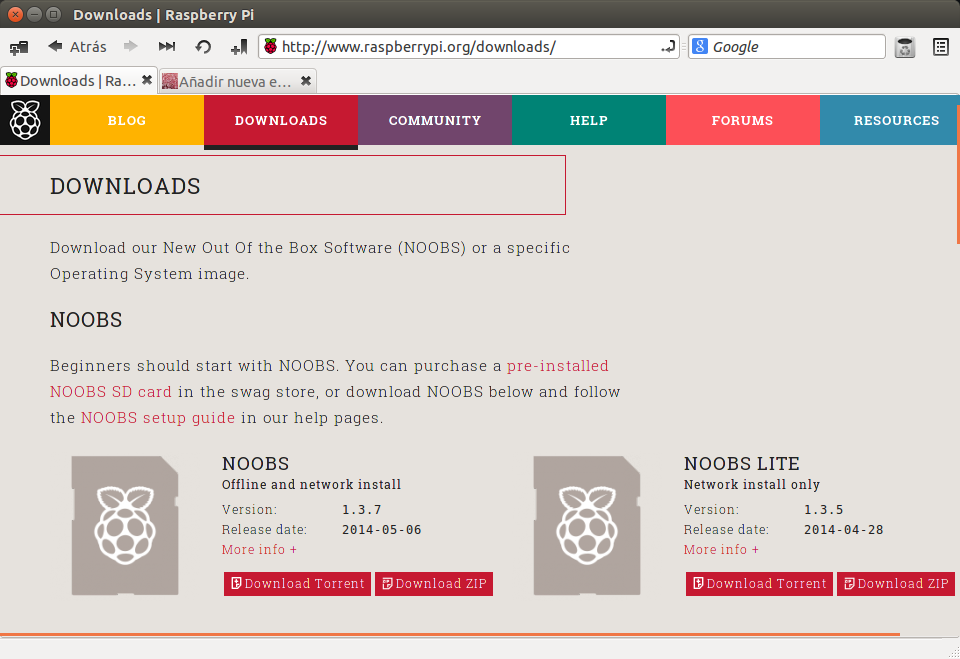Open the COMMUNITY navigation menu item
The height and width of the screenshot is (659, 960).
(434, 121)
